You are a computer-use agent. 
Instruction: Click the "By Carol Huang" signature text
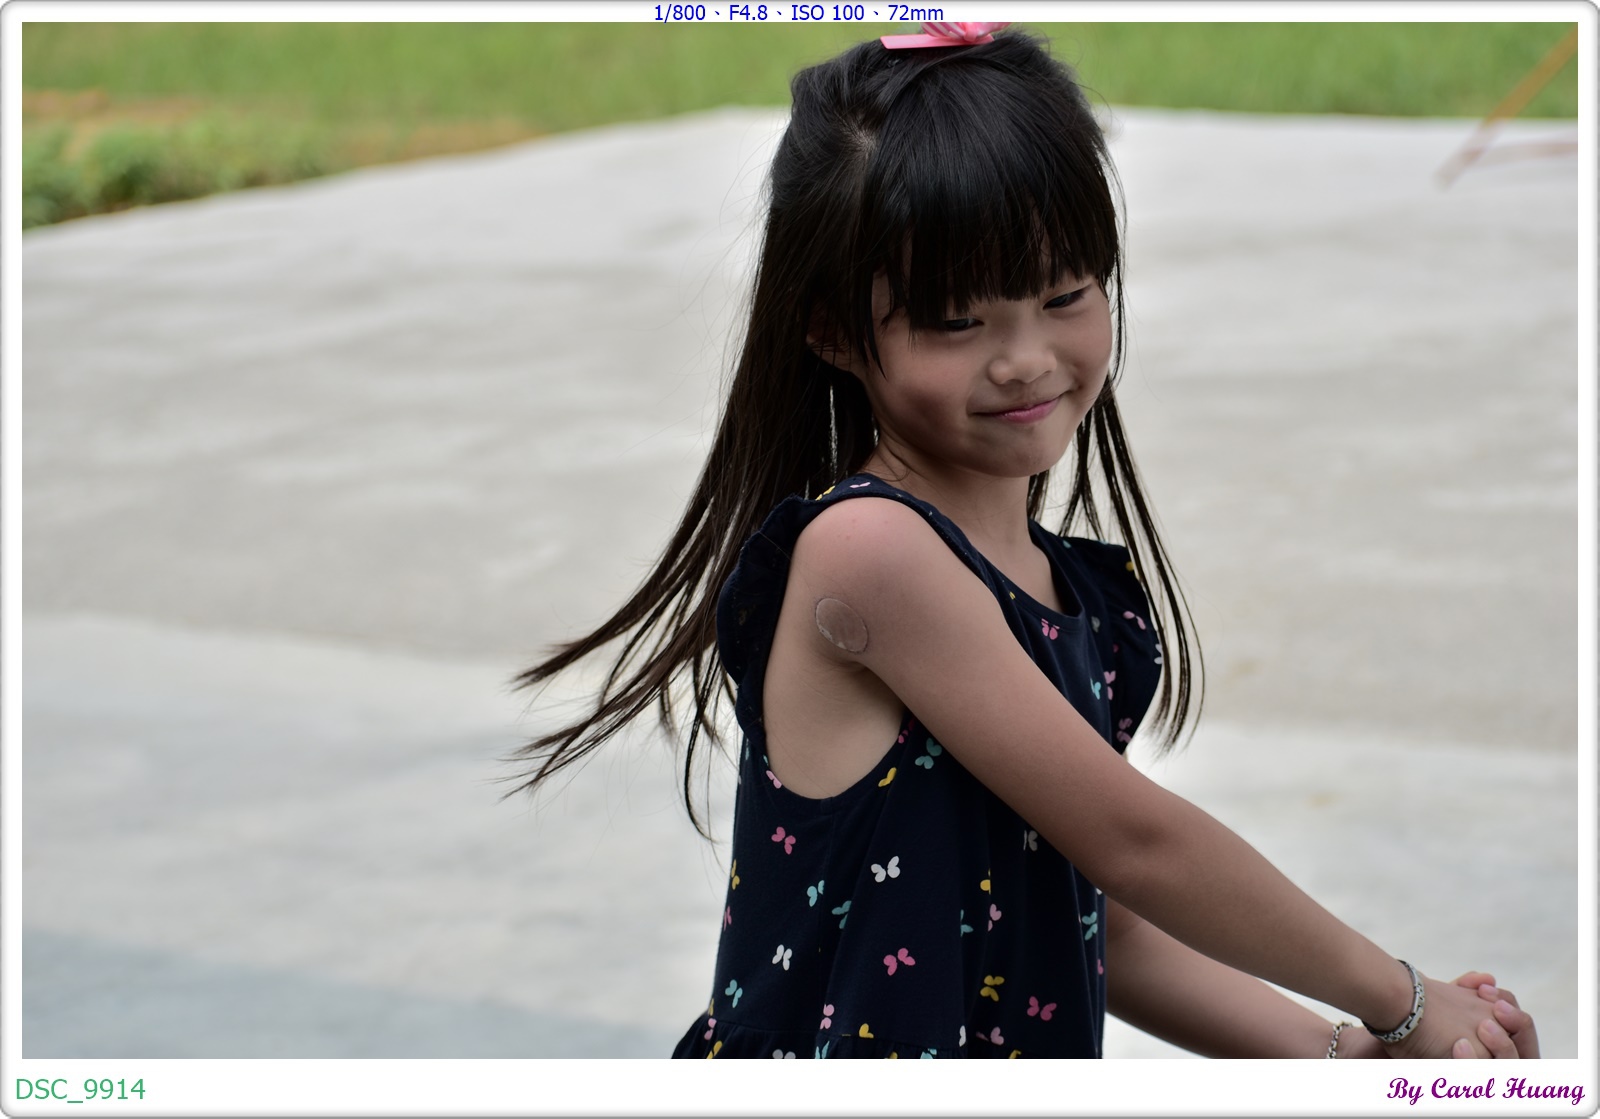tap(1485, 1089)
